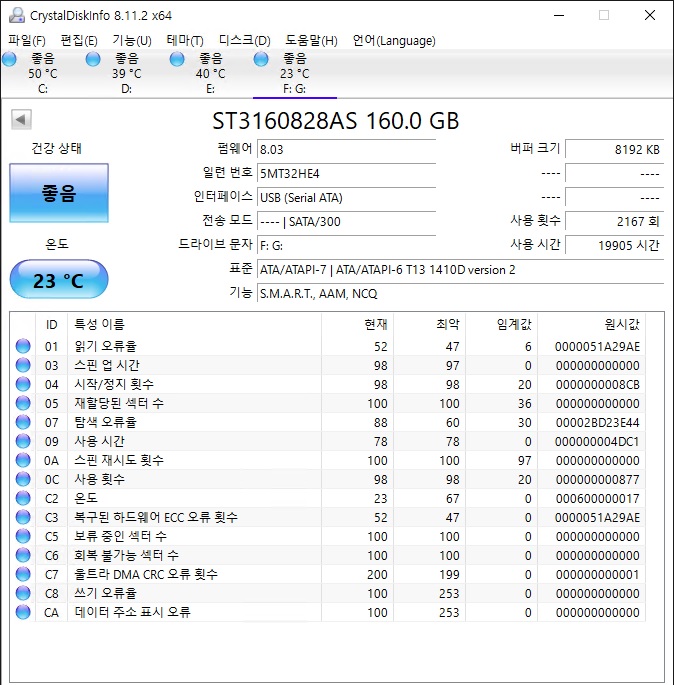Click the status icon for attribute CA
Image resolution: width=674 pixels, height=685 pixels.
[x=23, y=612]
